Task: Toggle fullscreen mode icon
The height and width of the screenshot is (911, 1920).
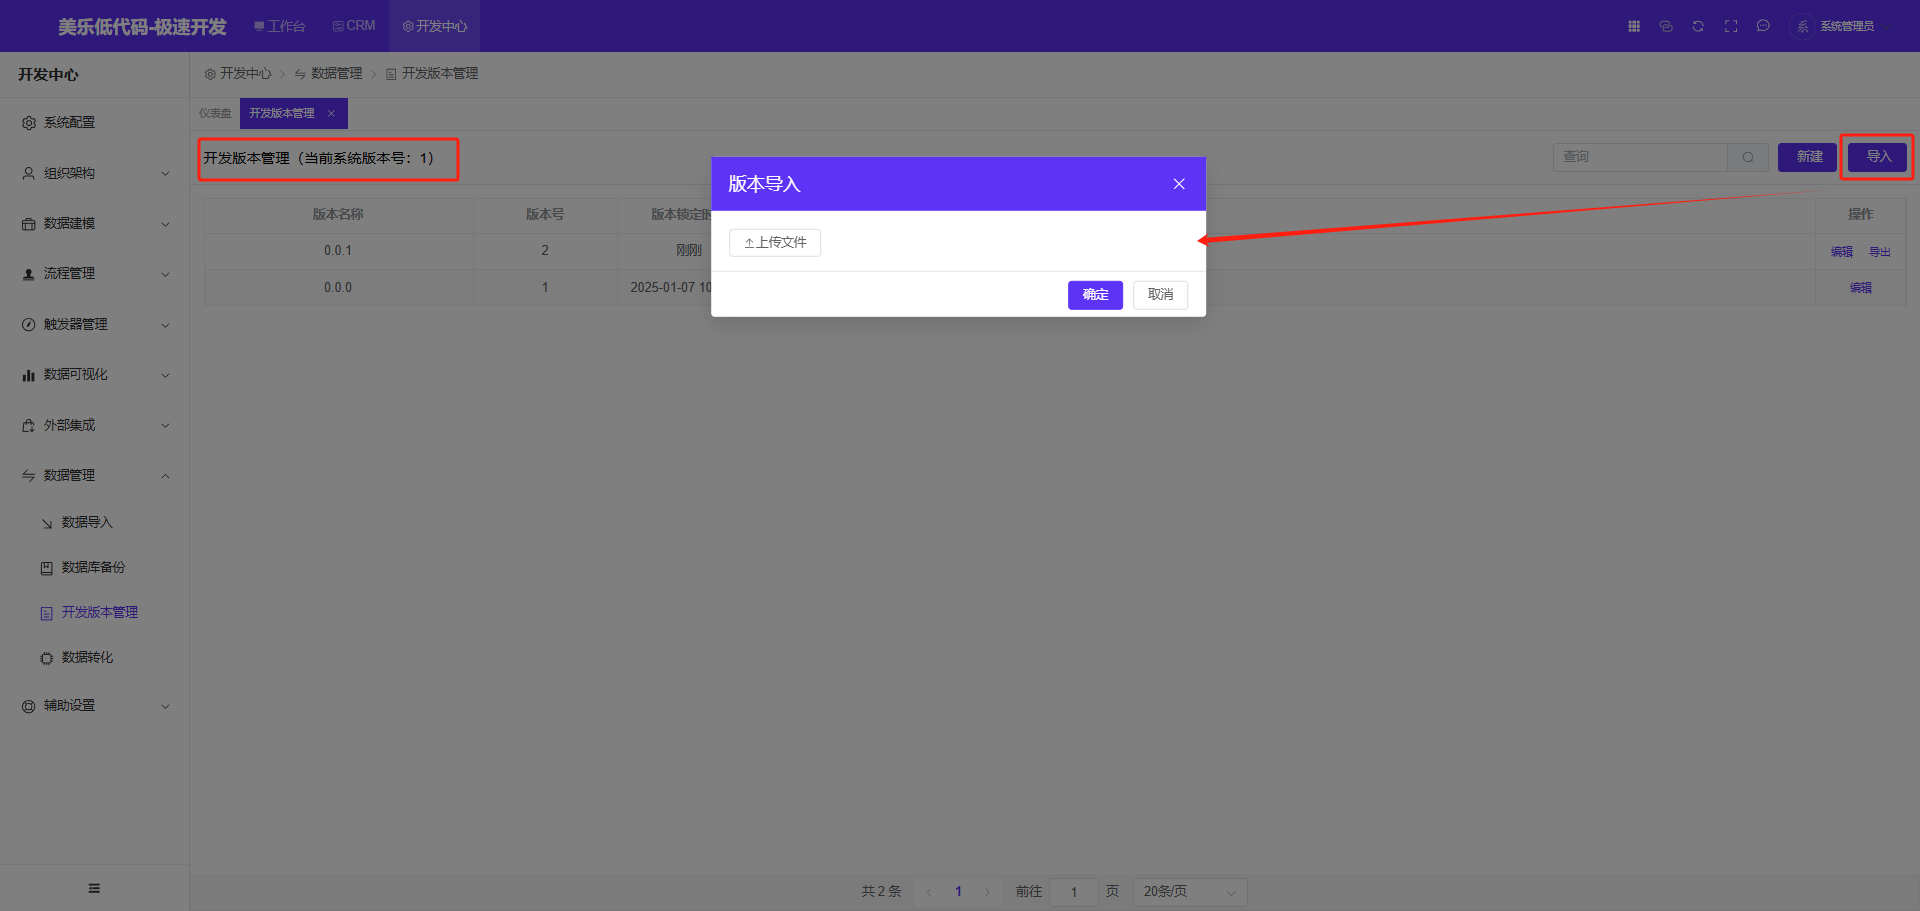Action: tap(1731, 26)
